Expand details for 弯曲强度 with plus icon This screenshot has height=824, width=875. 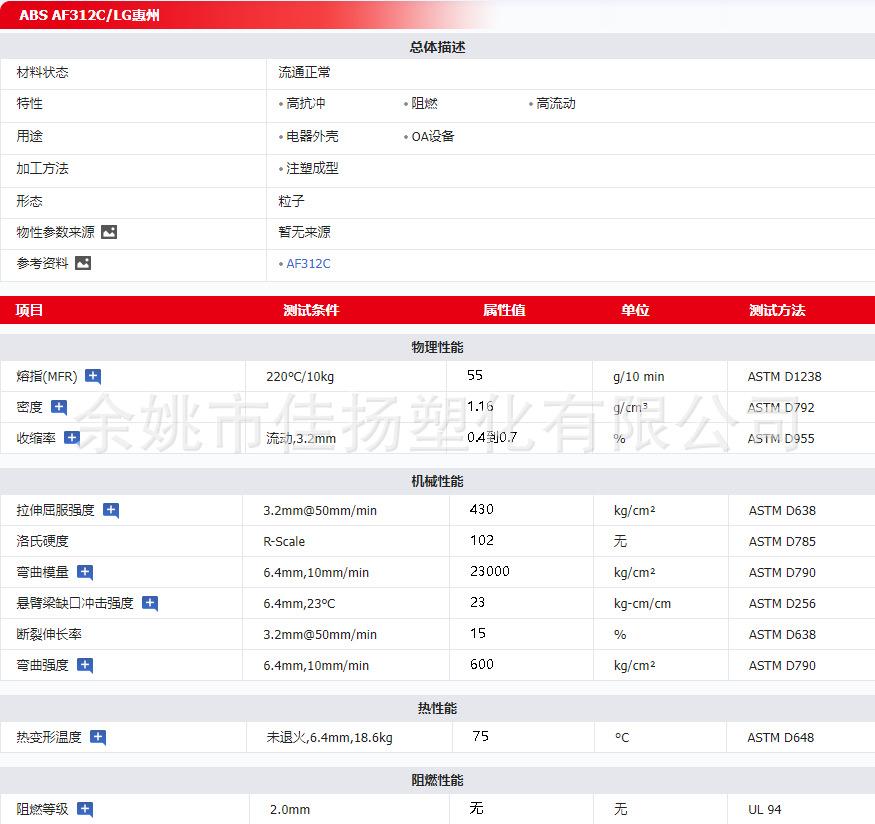[85, 665]
